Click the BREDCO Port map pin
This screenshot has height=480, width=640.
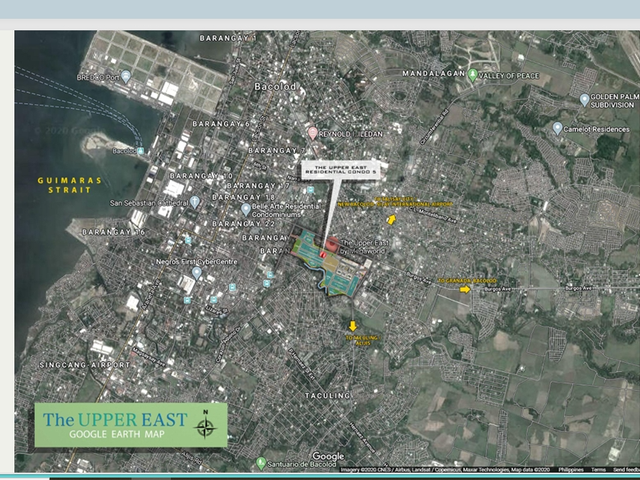126,76
